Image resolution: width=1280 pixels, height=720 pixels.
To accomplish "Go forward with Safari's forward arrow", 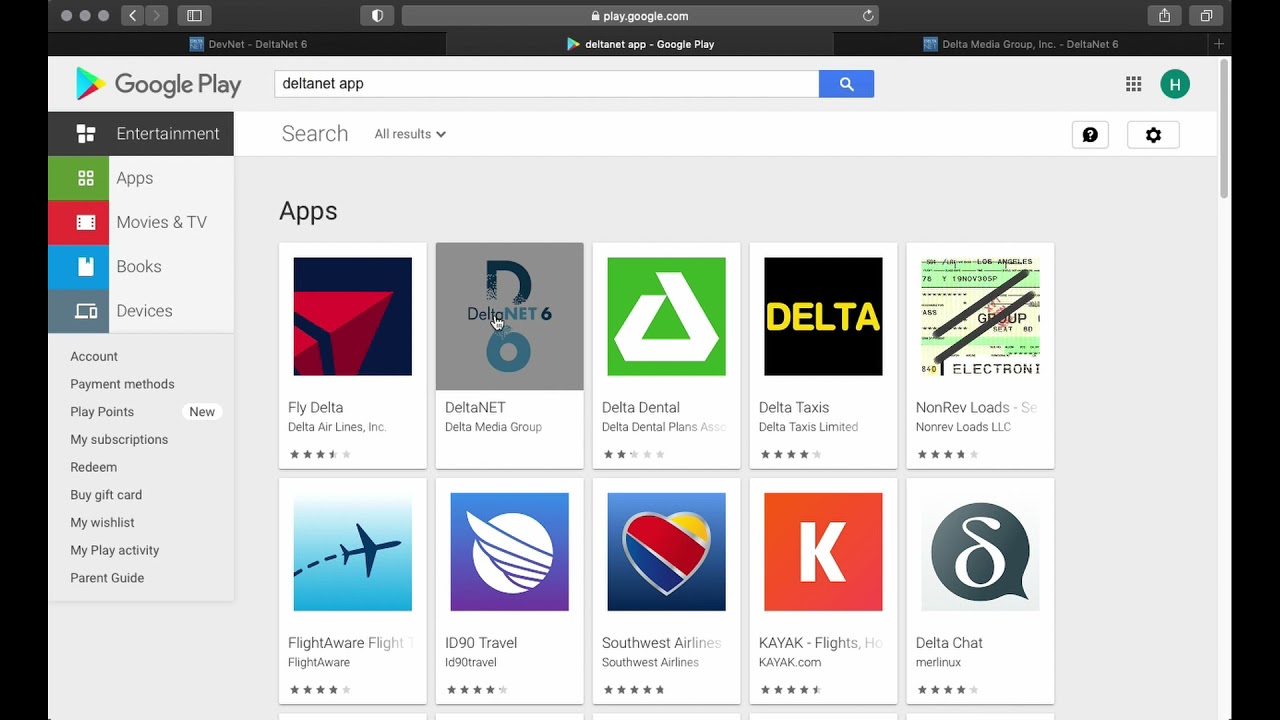I will tap(156, 16).
